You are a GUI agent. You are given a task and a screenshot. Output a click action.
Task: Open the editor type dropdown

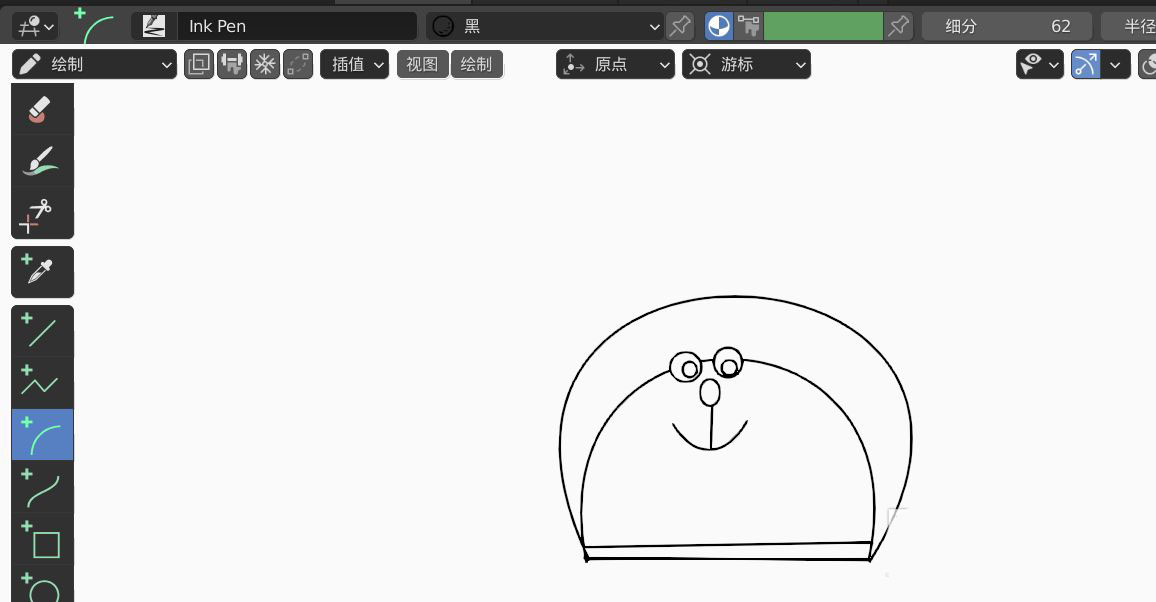pos(35,27)
